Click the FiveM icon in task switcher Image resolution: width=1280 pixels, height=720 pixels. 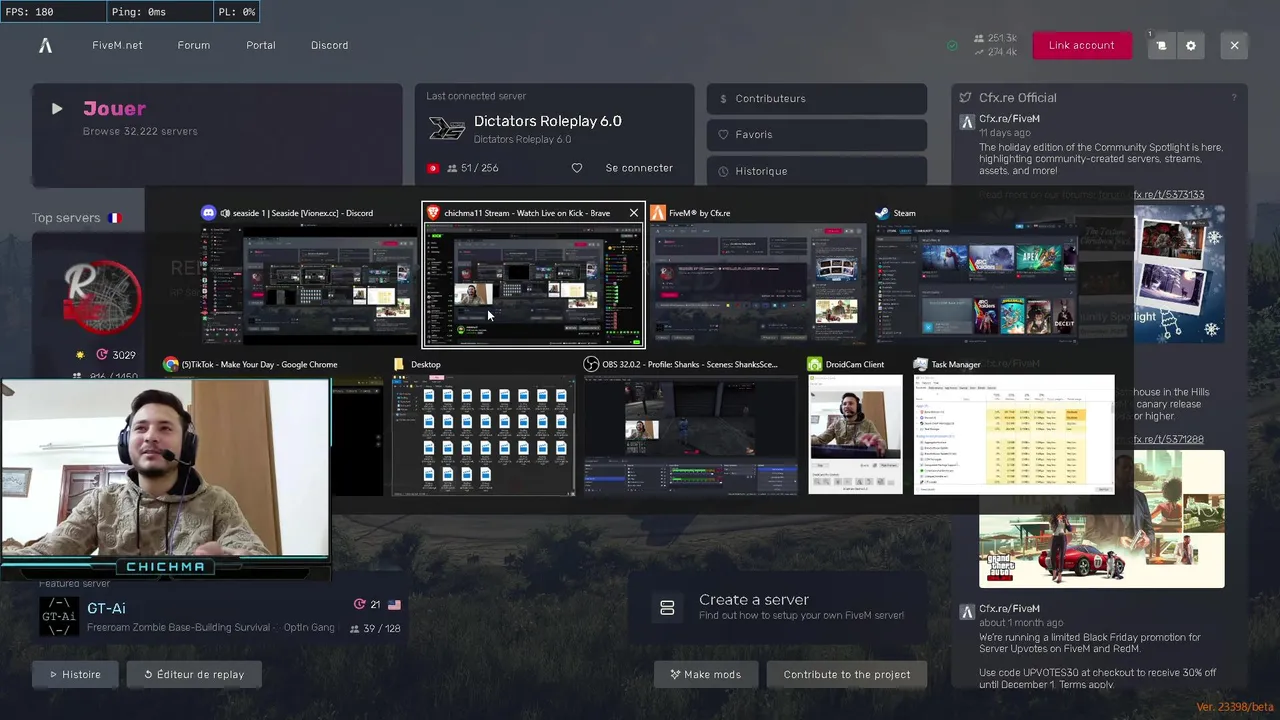coord(657,213)
